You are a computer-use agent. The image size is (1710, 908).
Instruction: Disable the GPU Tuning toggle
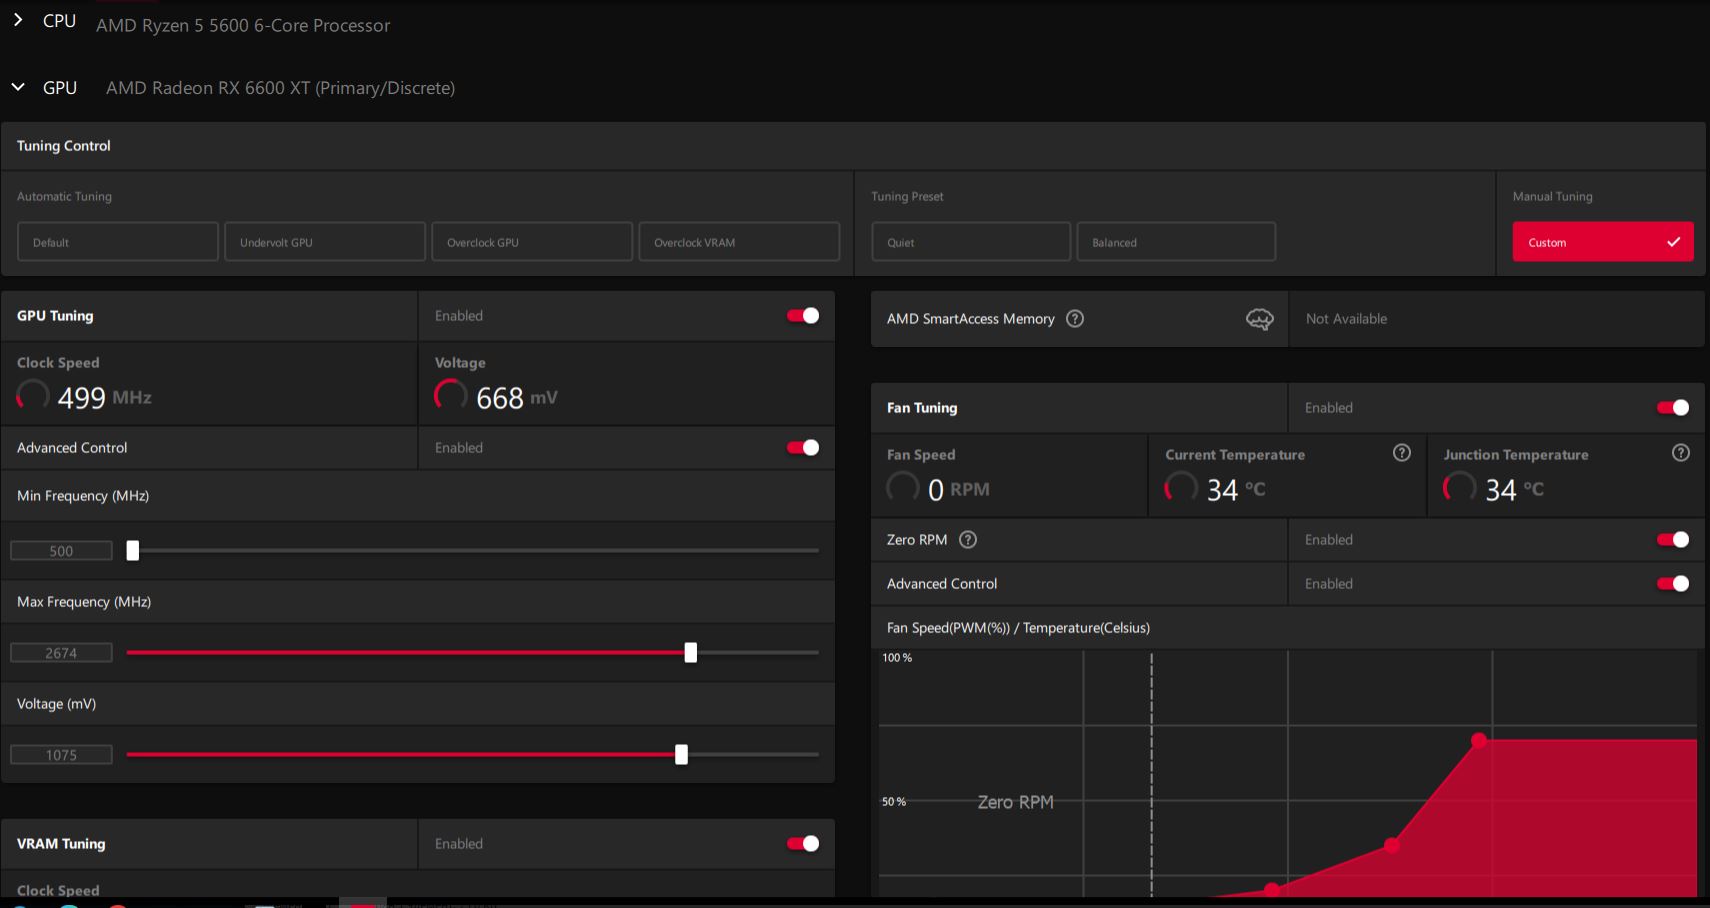pyautogui.click(x=803, y=316)
